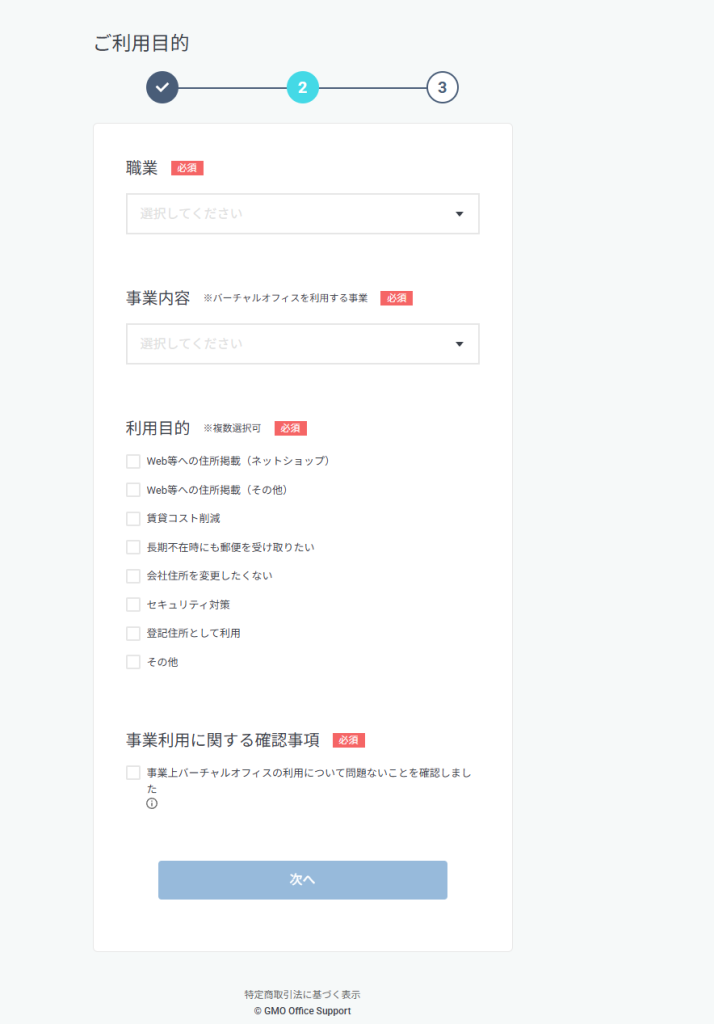714x1024 pixels.
Task: Confirm the 事業上バーチャルオフィス利用 agreement checkbox
Action: [x=133, y=773]
